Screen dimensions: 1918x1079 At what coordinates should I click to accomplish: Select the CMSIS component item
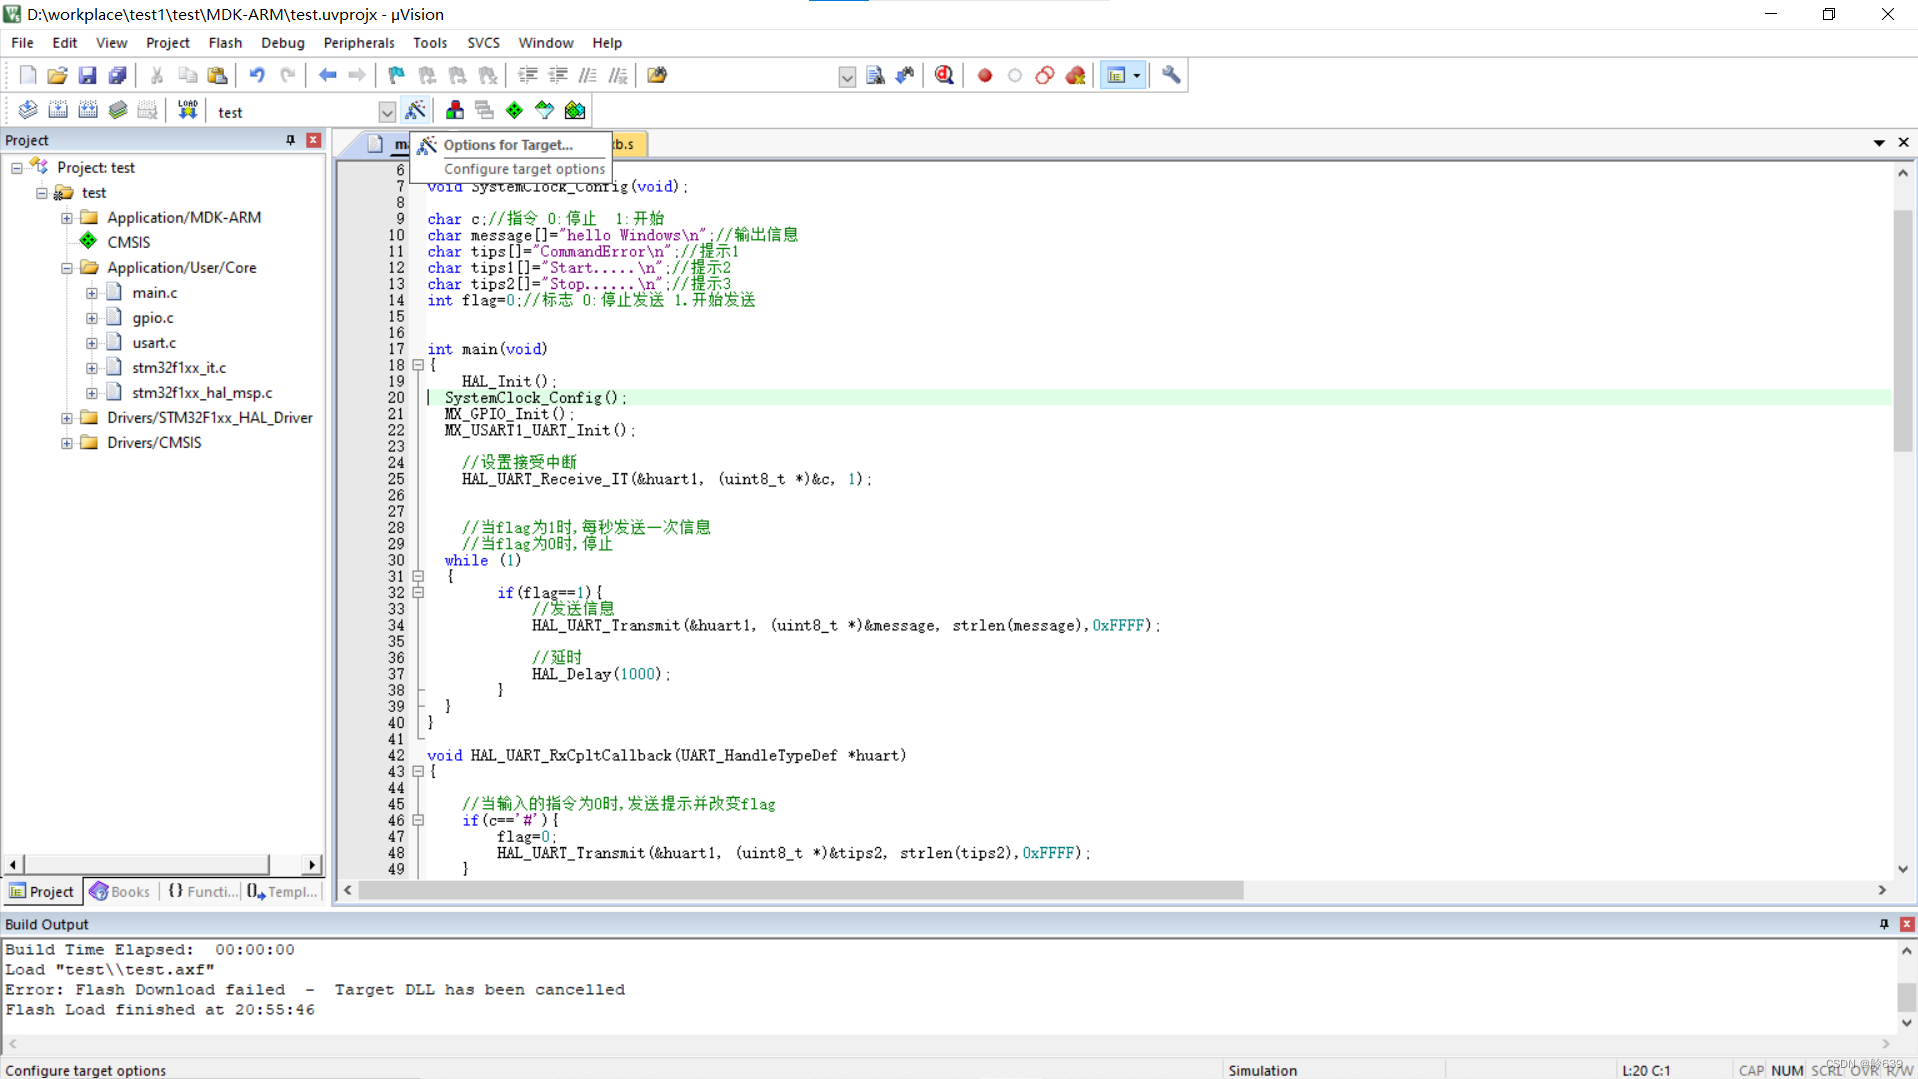[128, 243]
